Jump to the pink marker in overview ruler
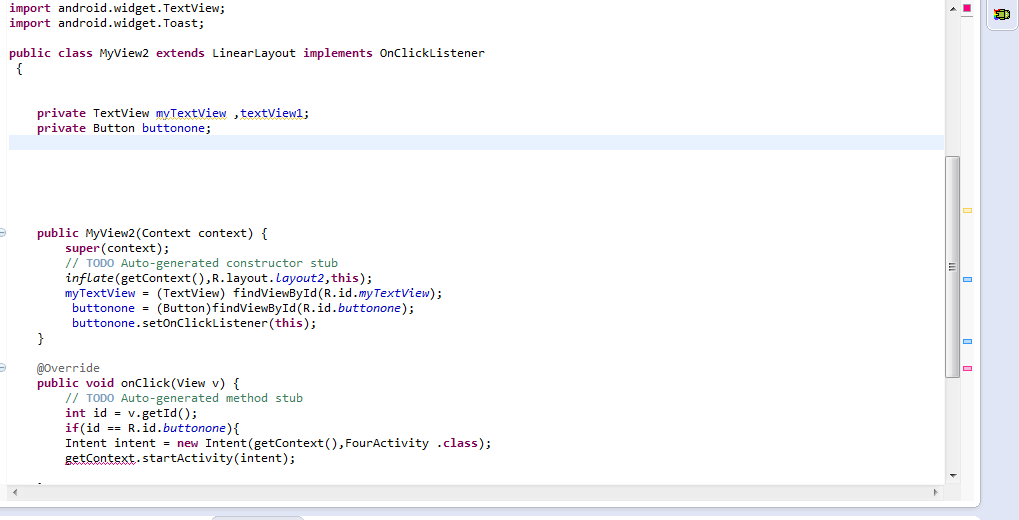 (x=967, y=369)
